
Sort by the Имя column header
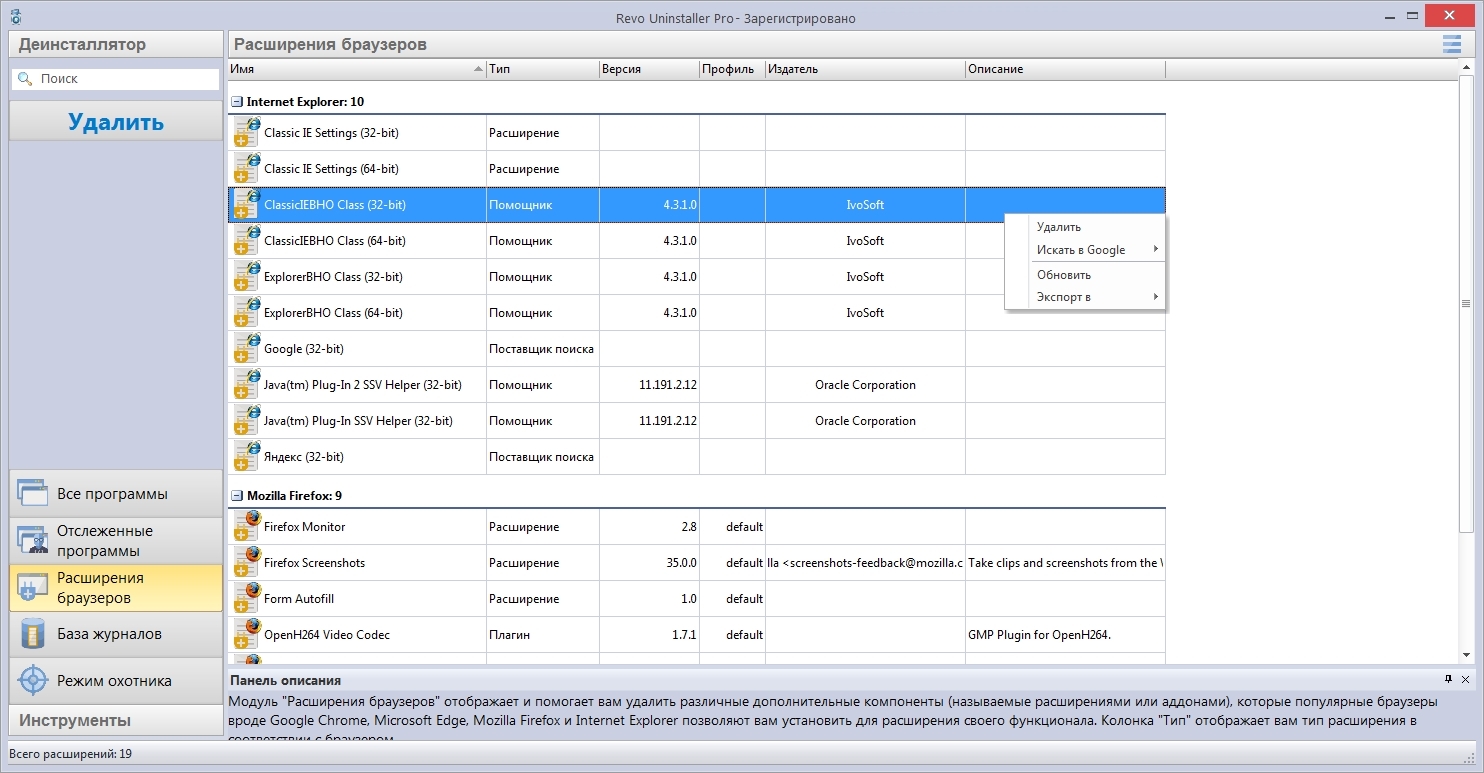click(x=357, y=69)
